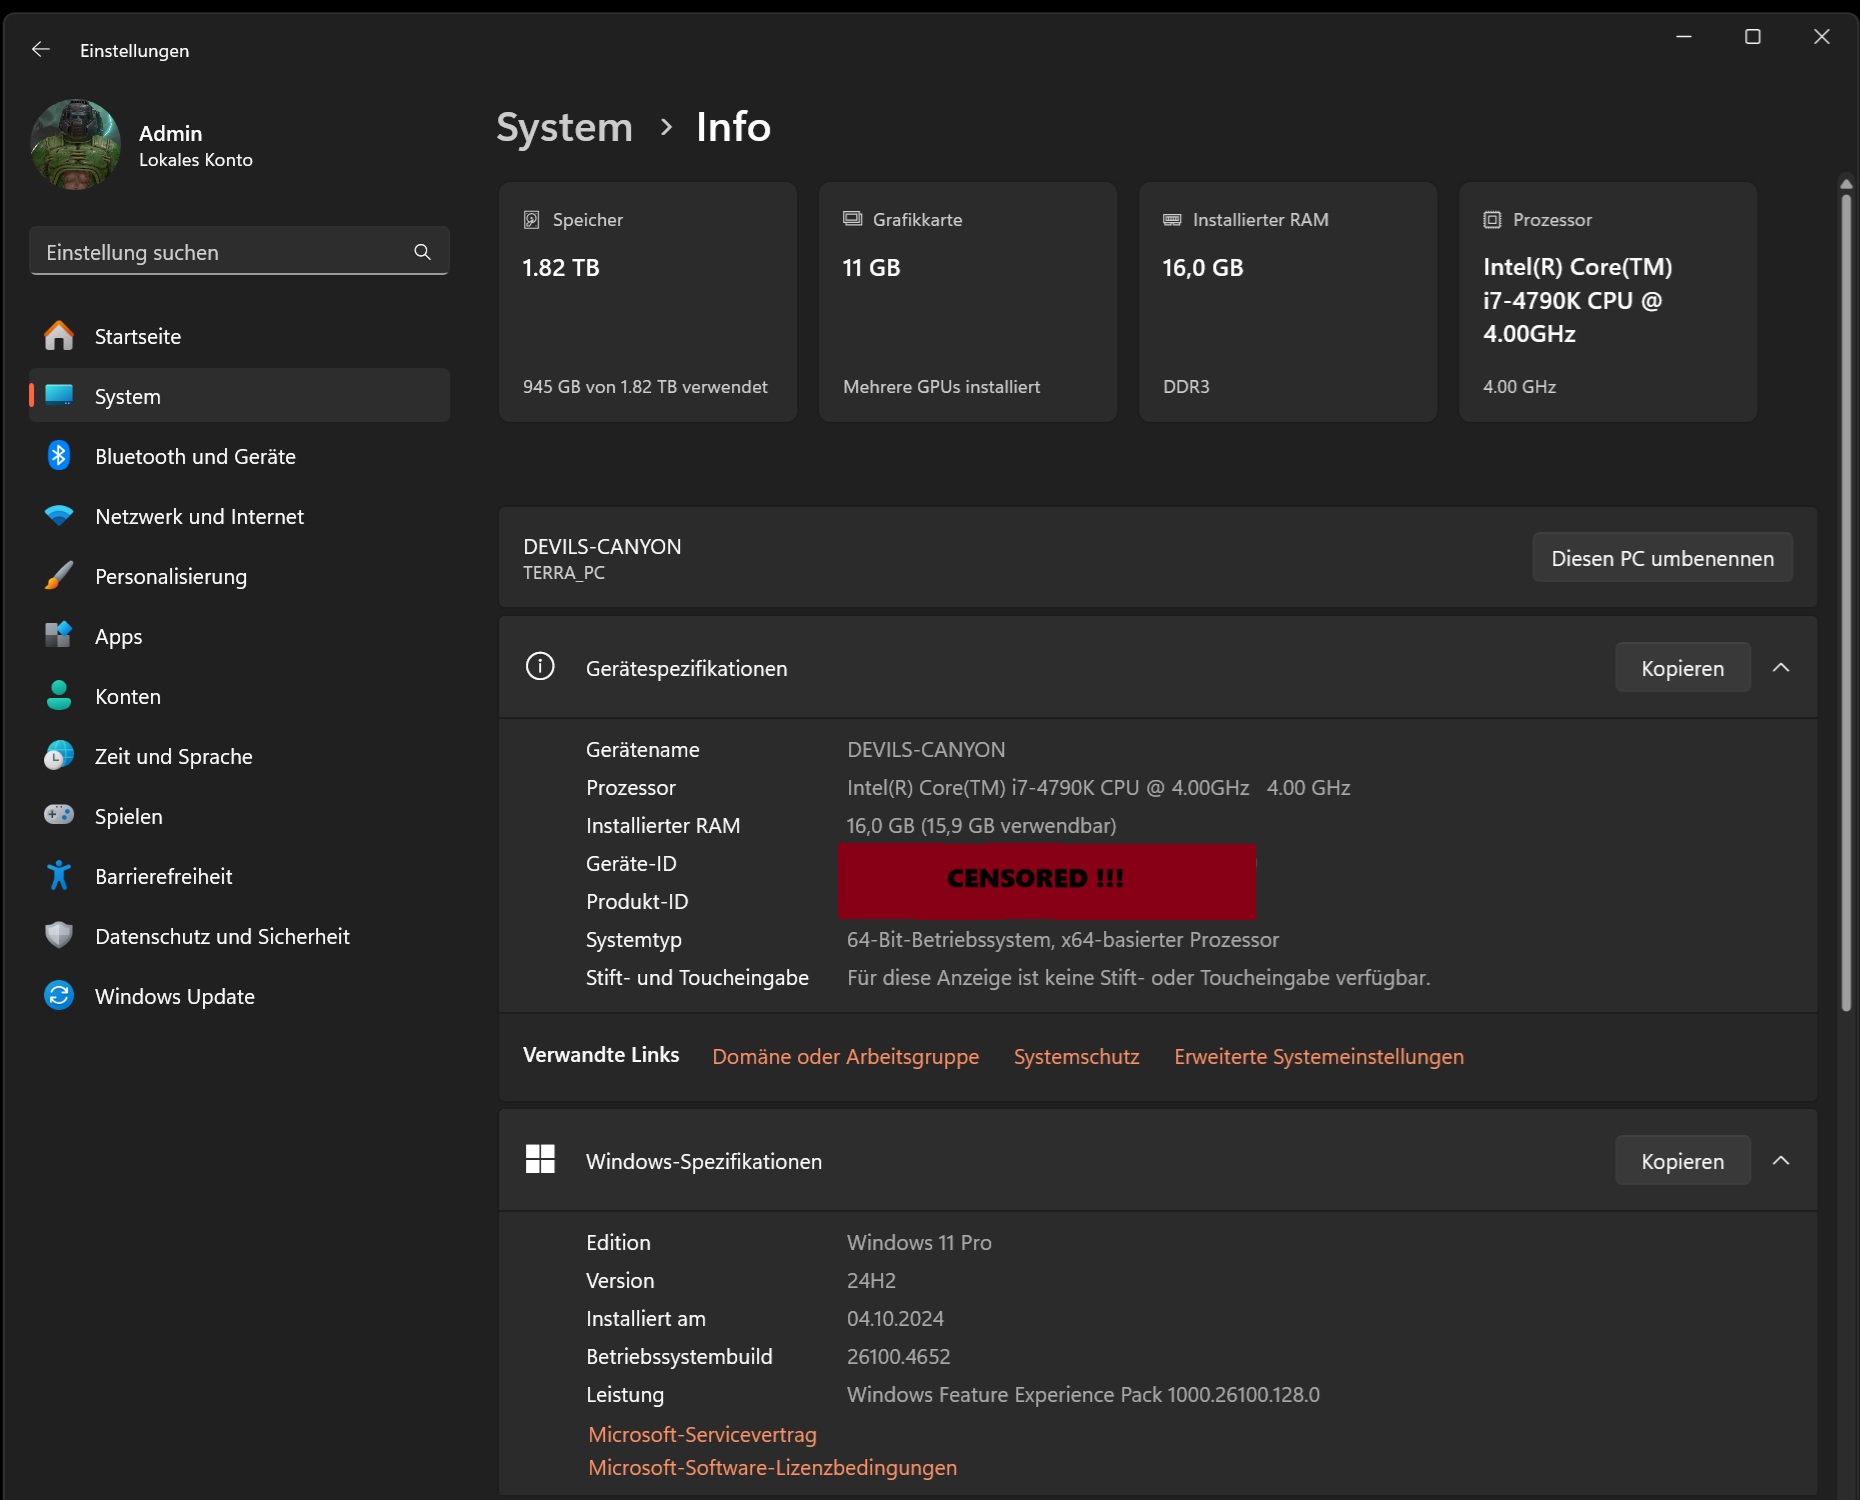Open Startseite from the sidebar

point(239,336)
